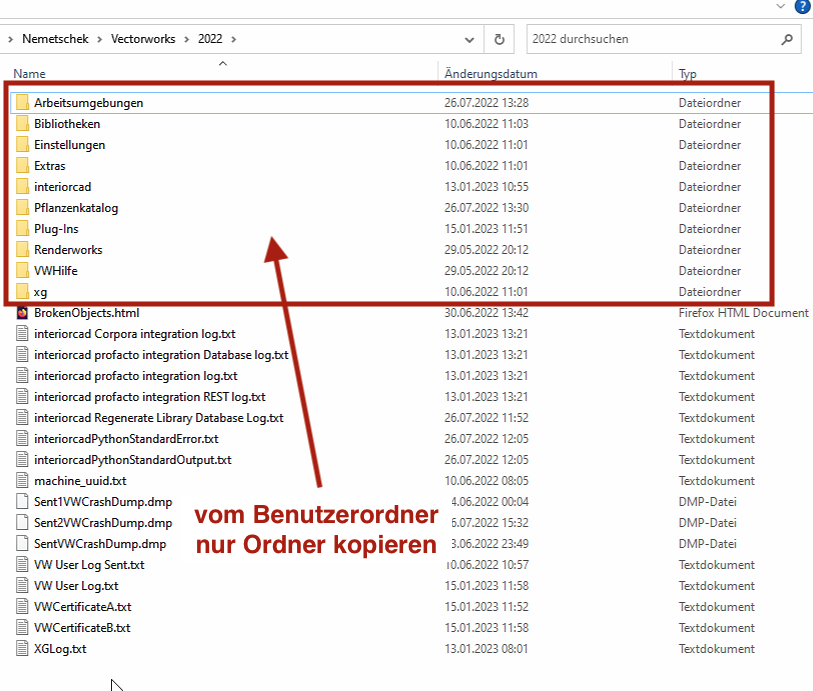Image resolution: width=813 pixels, height=691 pixels.
Task: Expand the chevron after 2022 breadcrumb
Action: (233, 40)
